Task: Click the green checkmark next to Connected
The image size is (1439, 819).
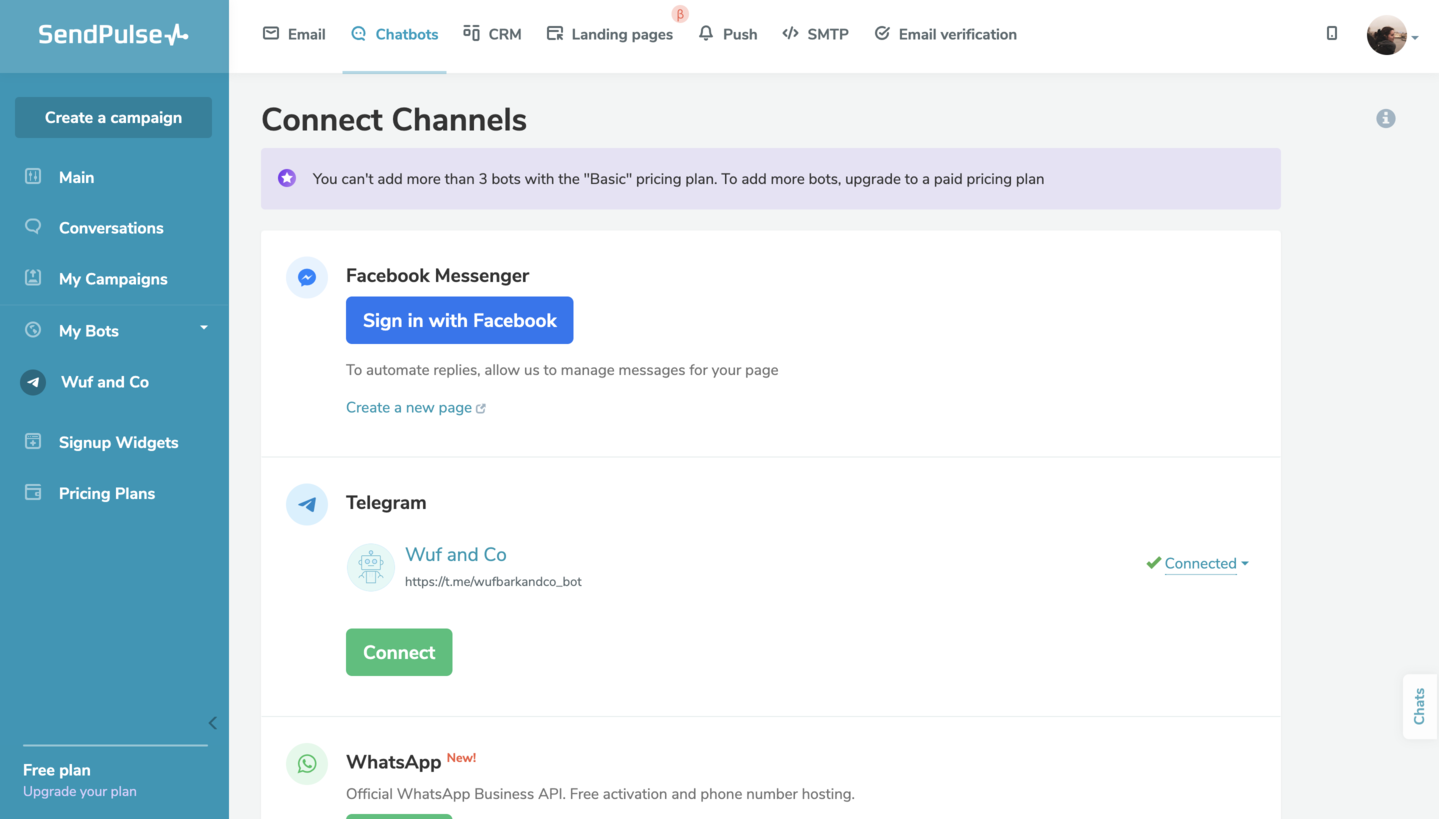Action: point(1153,563)
